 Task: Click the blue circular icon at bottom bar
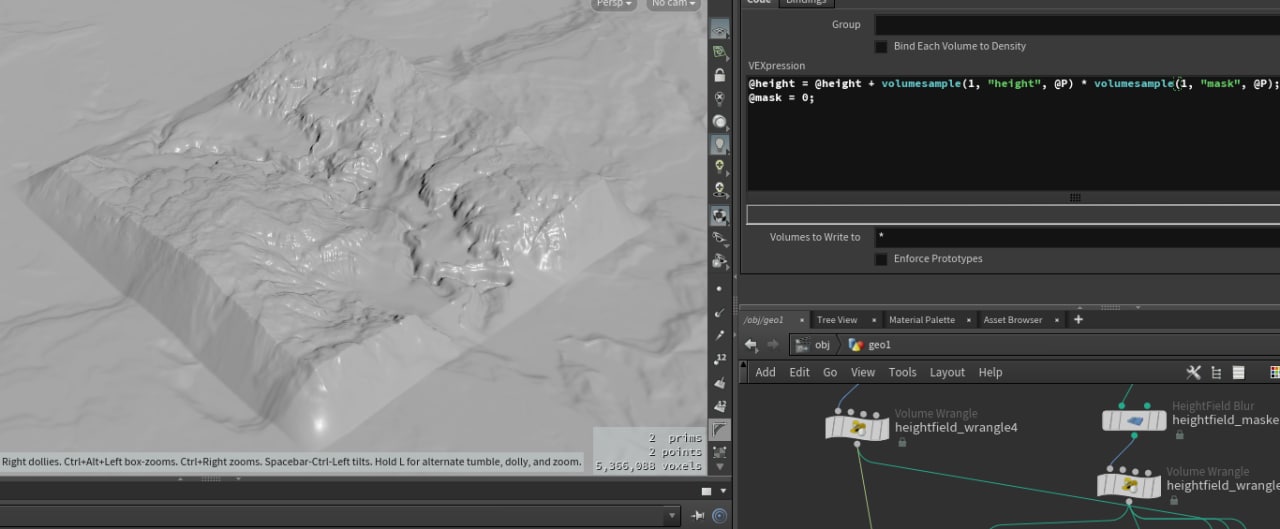tap(720, 516)
